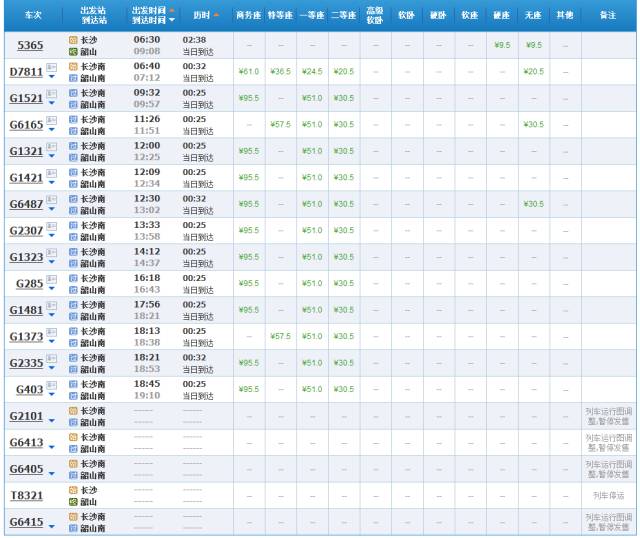Click the 18:45 departure time of G403
Viewport: 640px width, 538px height.
[147, 384]
